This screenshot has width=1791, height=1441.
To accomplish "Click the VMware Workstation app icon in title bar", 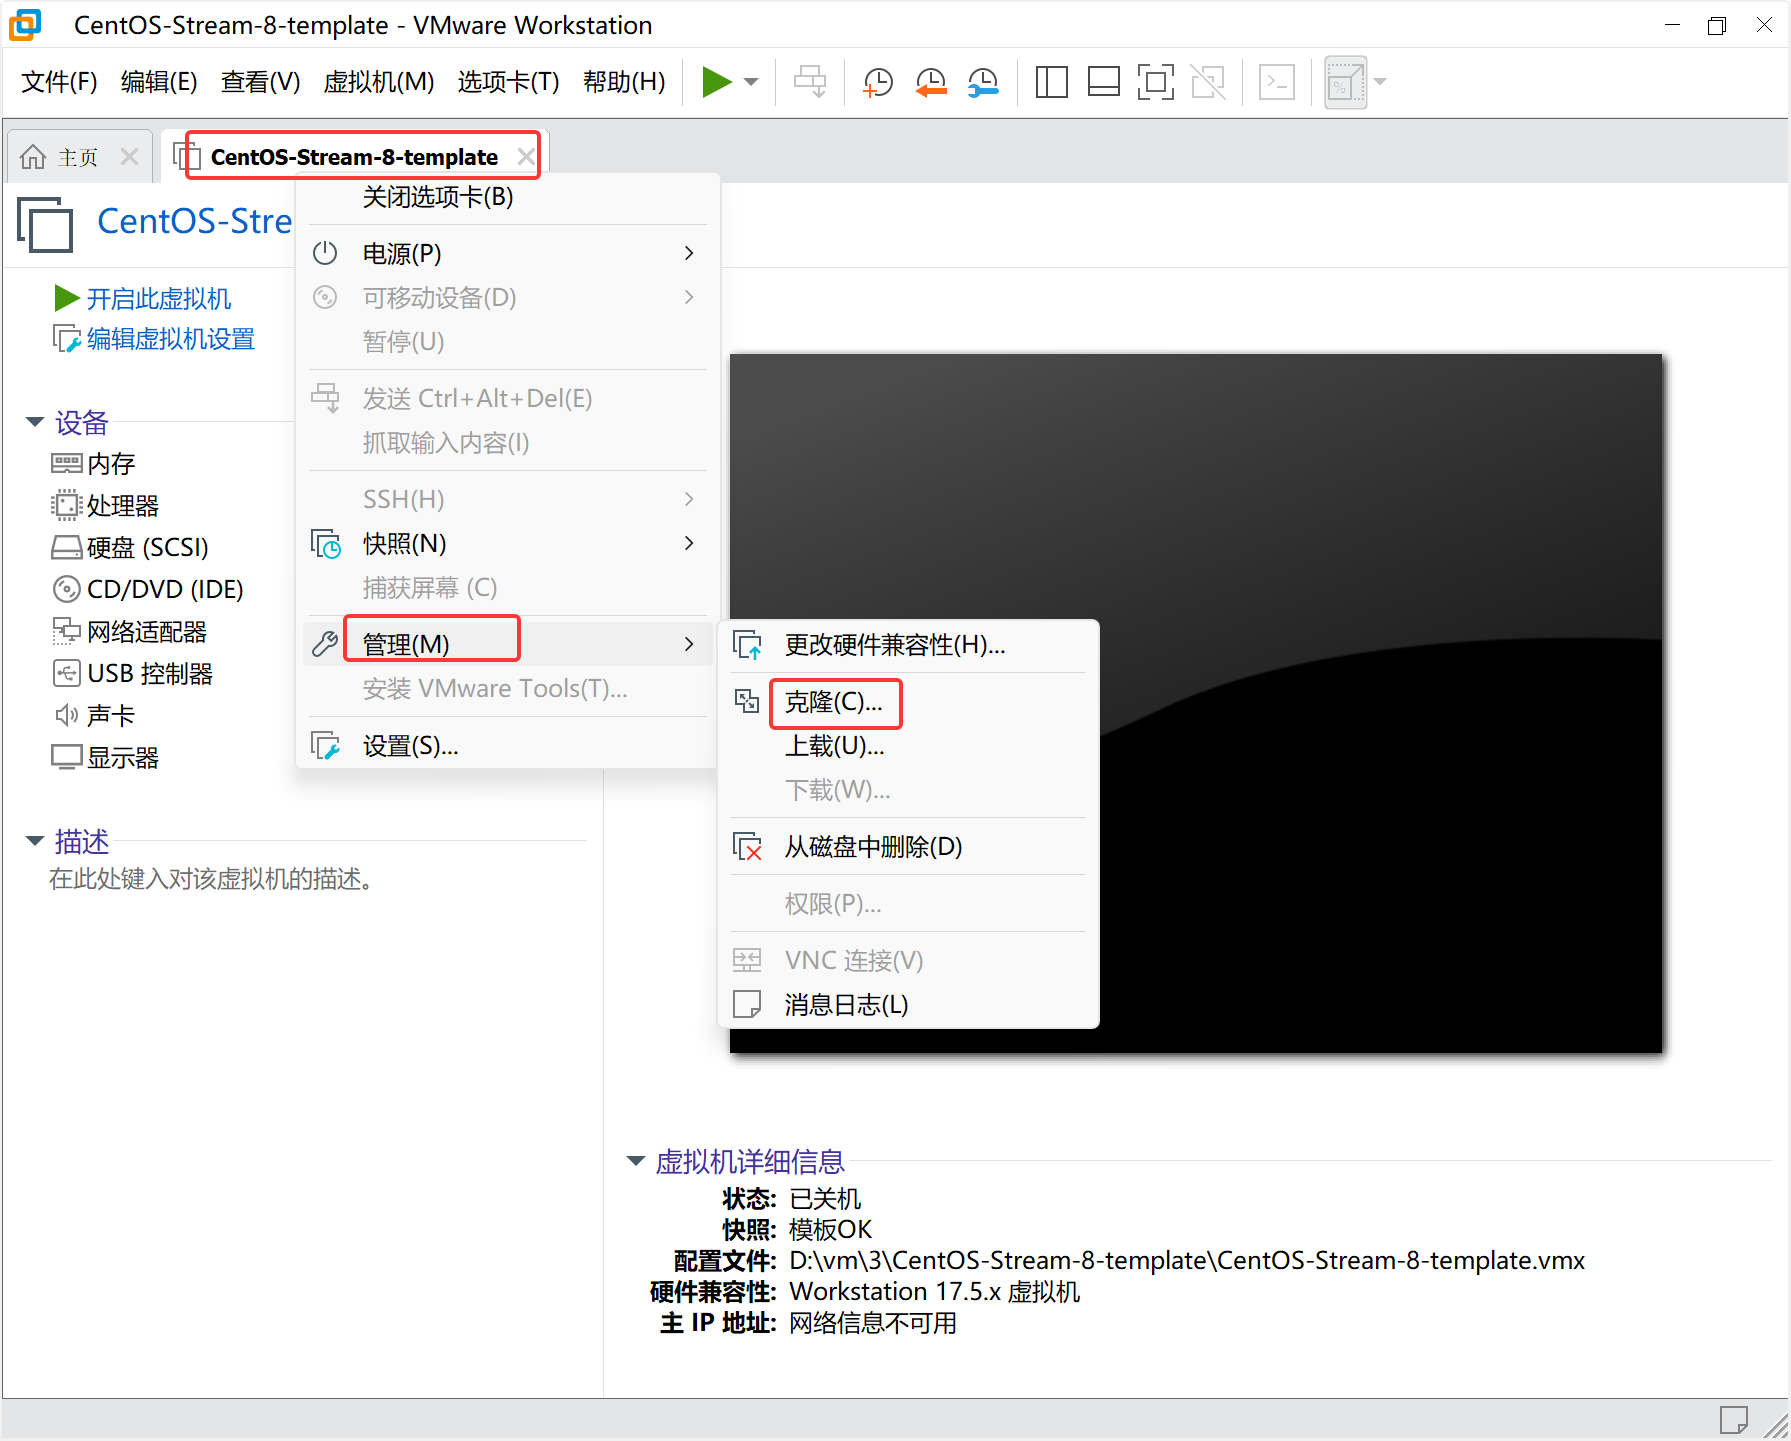I will pyautogui.click(x=25, y=24).
